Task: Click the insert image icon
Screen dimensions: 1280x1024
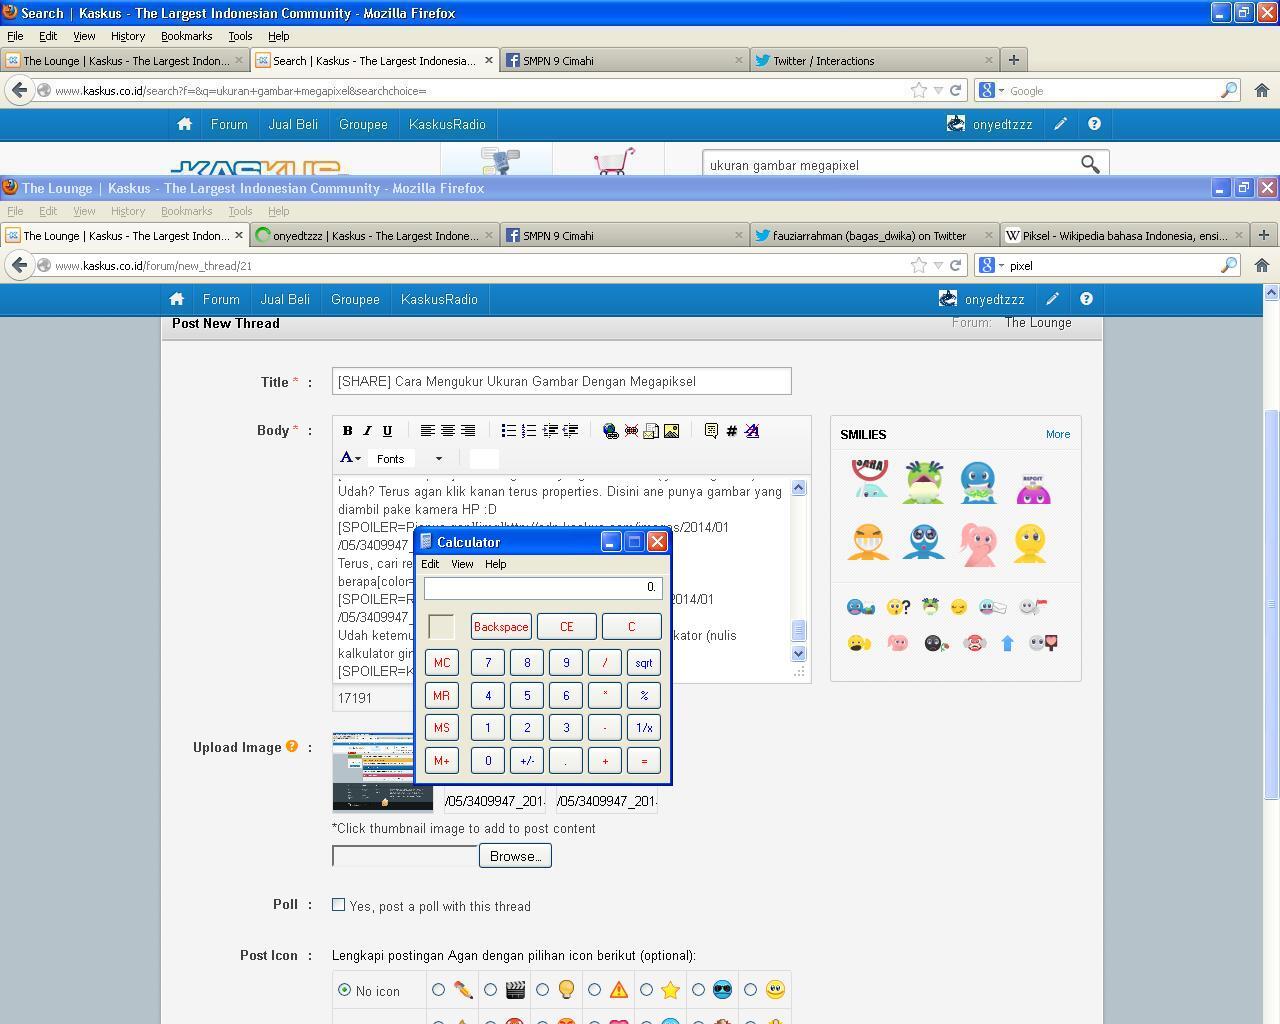Action: 671,431
